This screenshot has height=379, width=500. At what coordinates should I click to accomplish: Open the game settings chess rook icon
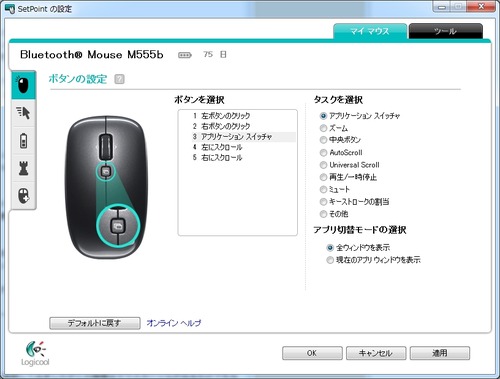coord(23,168)
